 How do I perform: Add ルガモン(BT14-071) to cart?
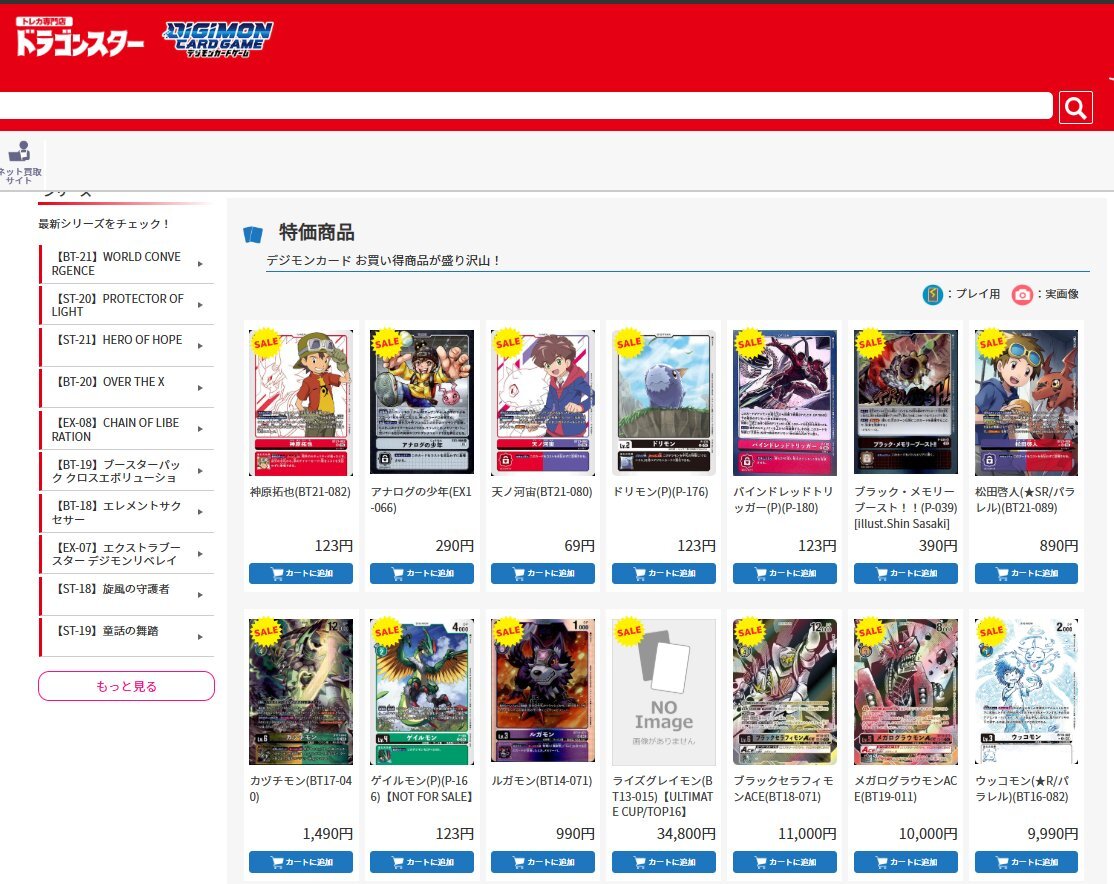pyautogui.click(x=543, y=862)
